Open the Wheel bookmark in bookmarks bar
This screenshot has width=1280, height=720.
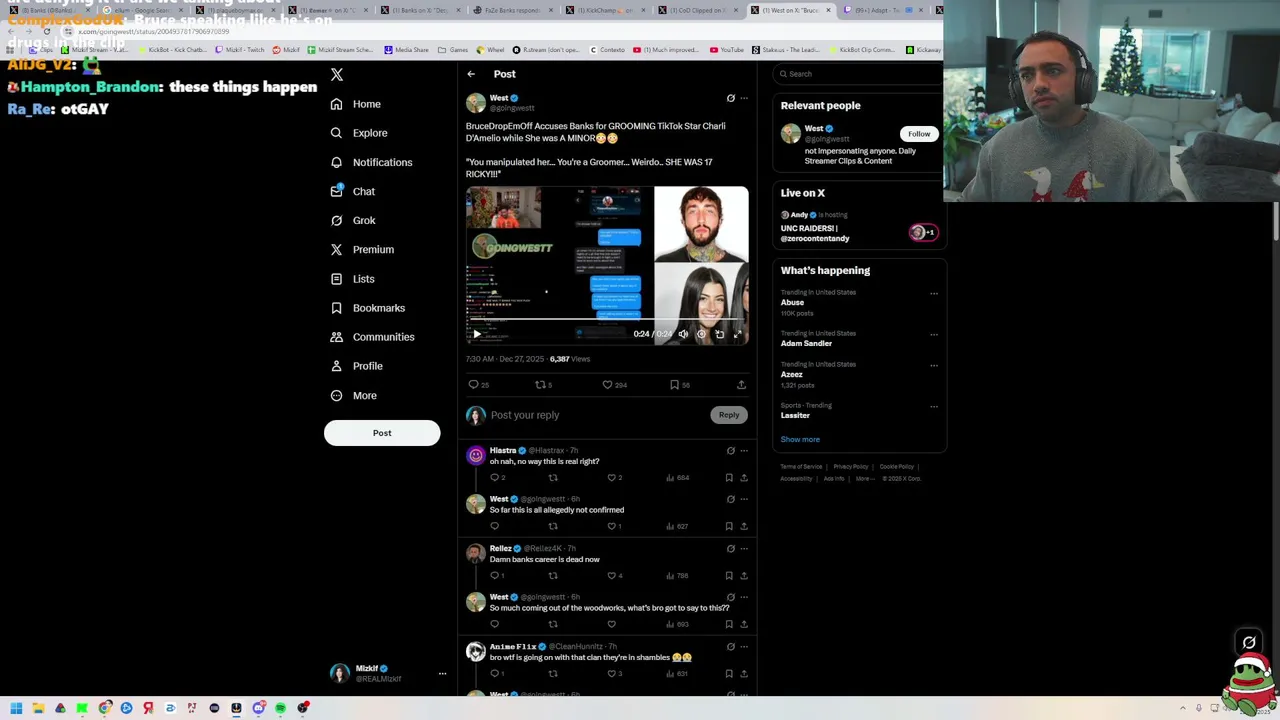pyautogui.click(x=490, y=50)
